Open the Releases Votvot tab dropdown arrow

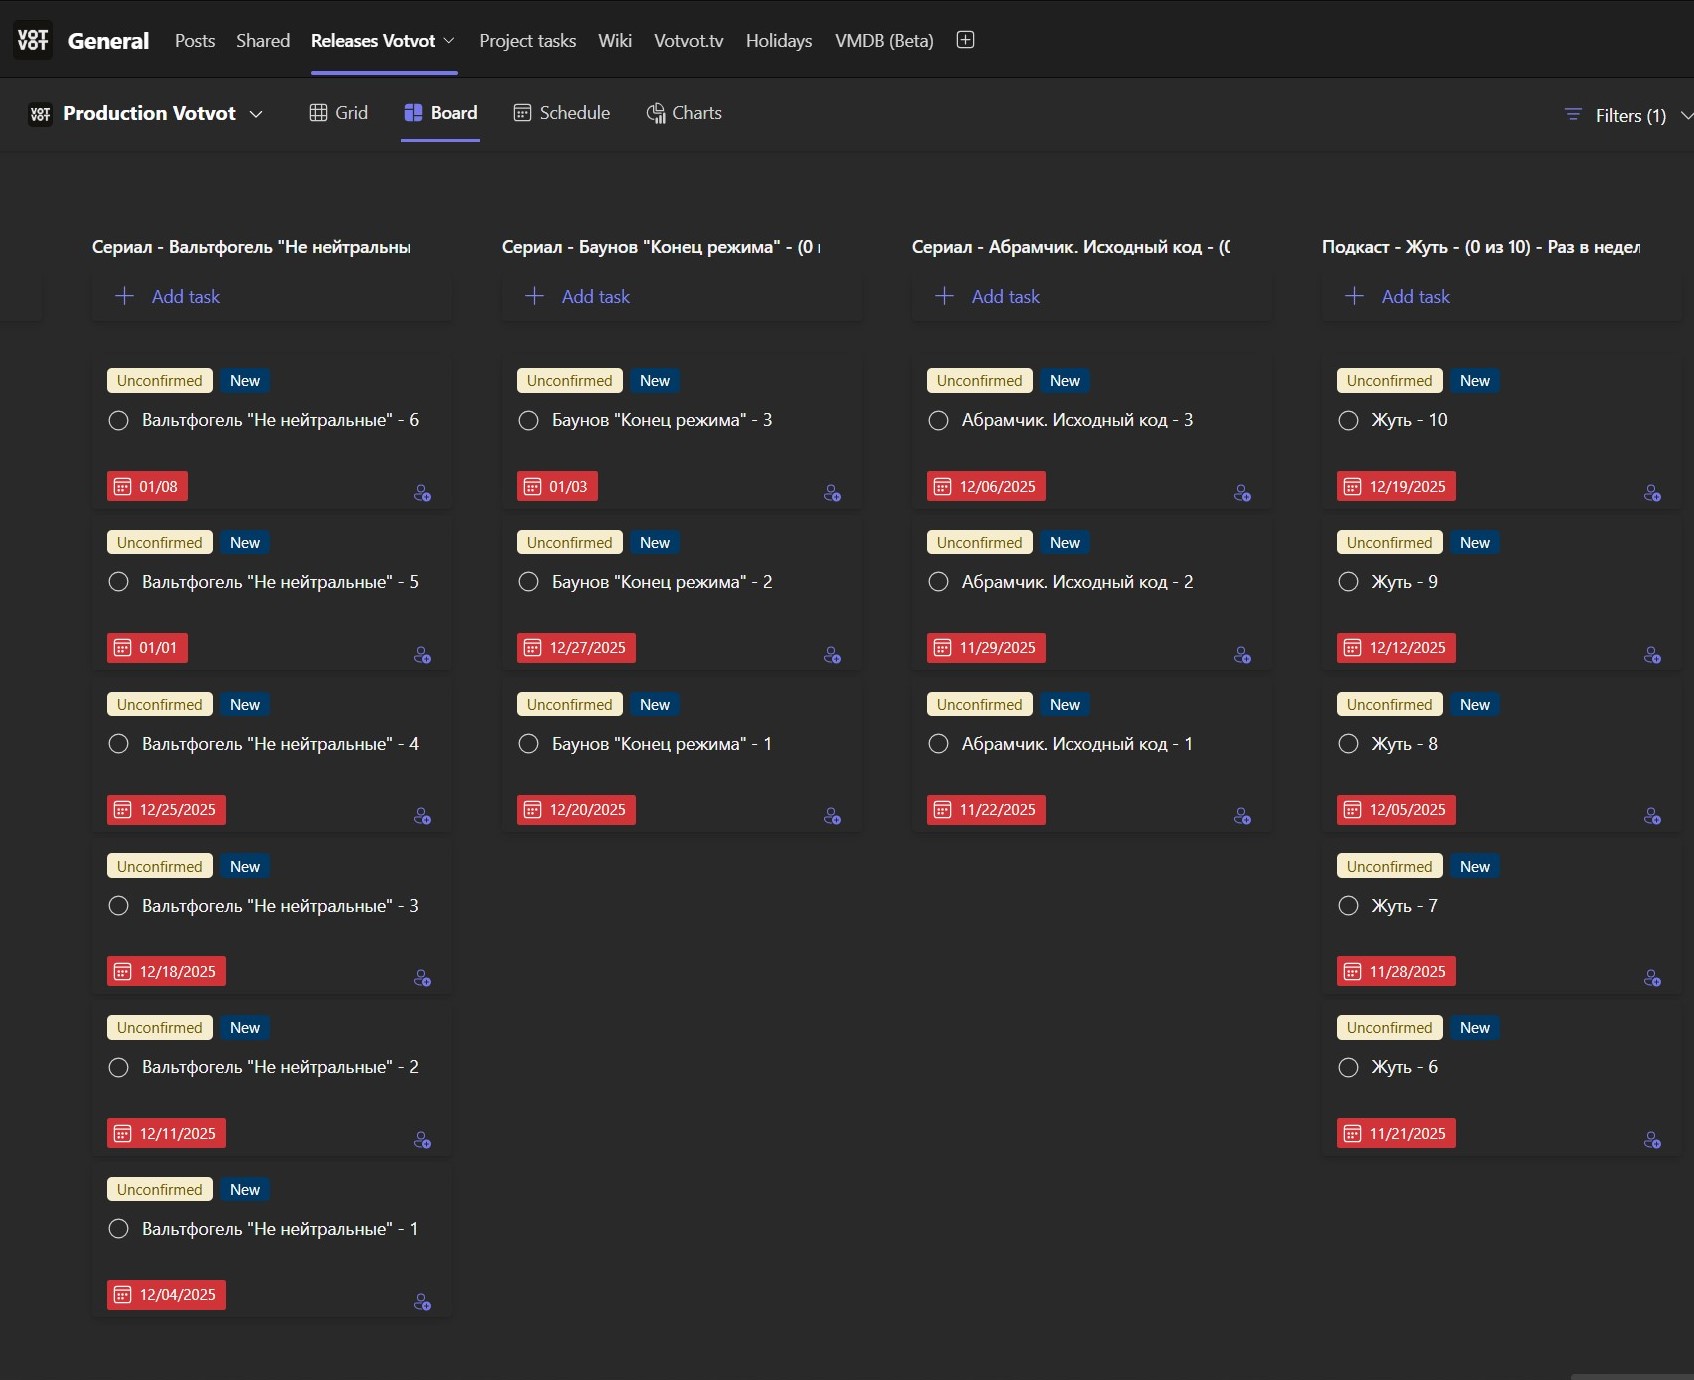click(449, 41)
